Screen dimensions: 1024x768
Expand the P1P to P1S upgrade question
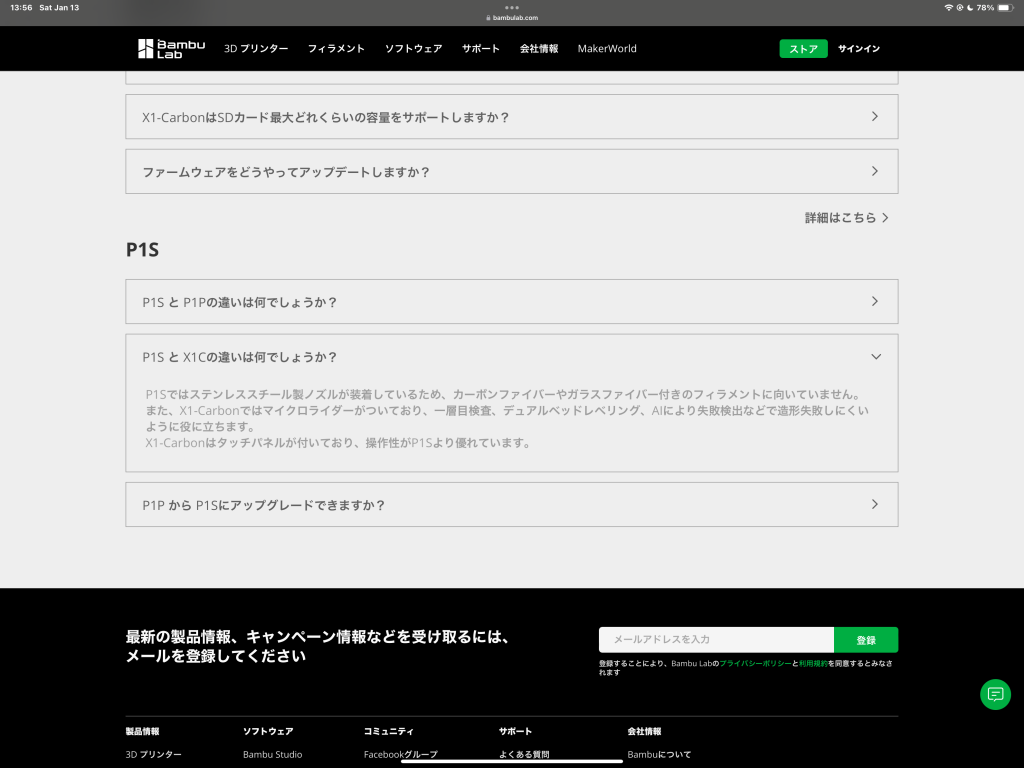[511, 505]
